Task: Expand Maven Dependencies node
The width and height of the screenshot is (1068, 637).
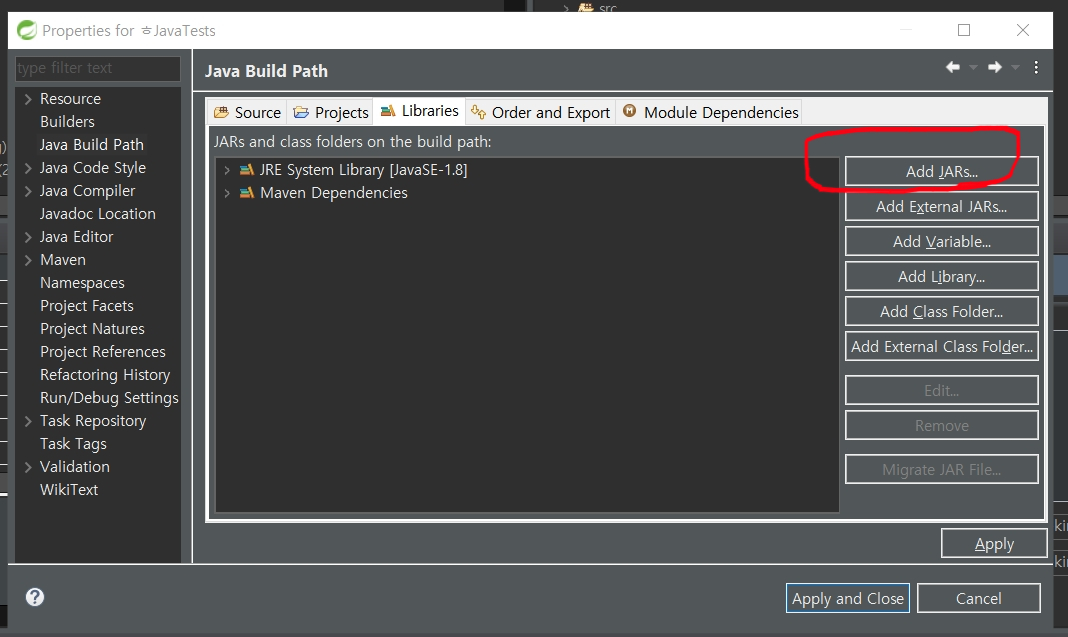Action: coord(227,193)
